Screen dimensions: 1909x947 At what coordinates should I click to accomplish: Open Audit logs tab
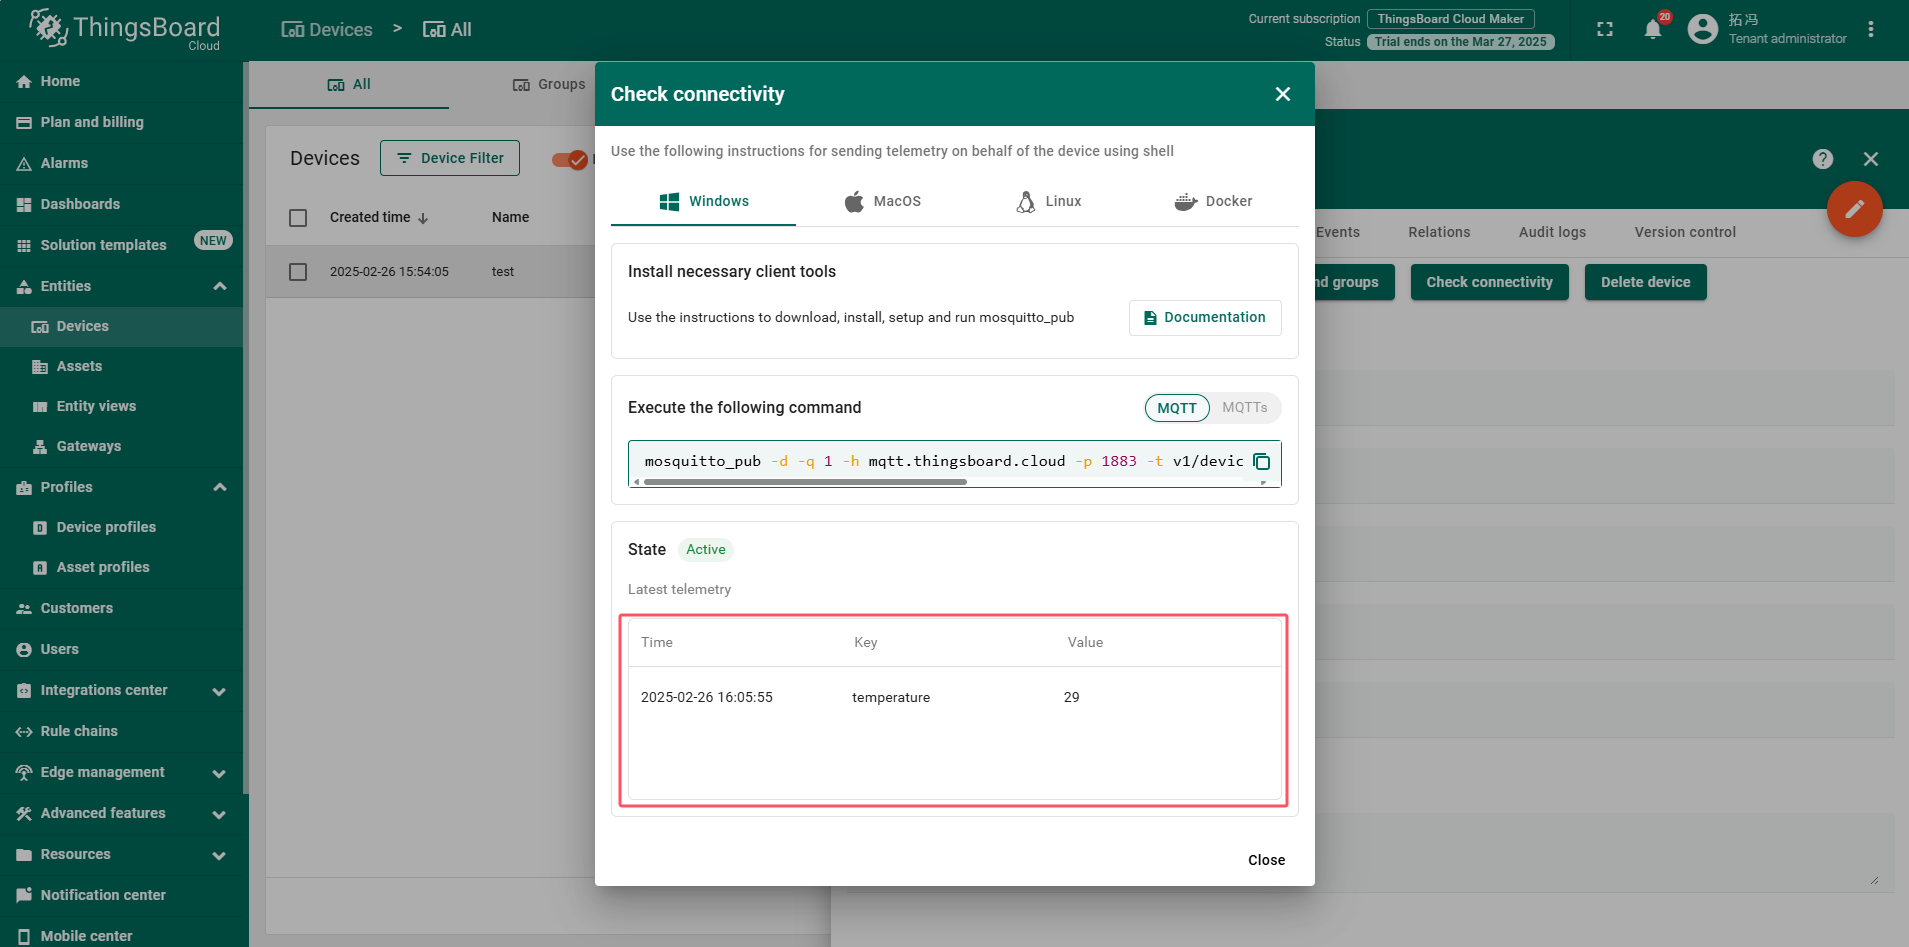click(1552, 232)
